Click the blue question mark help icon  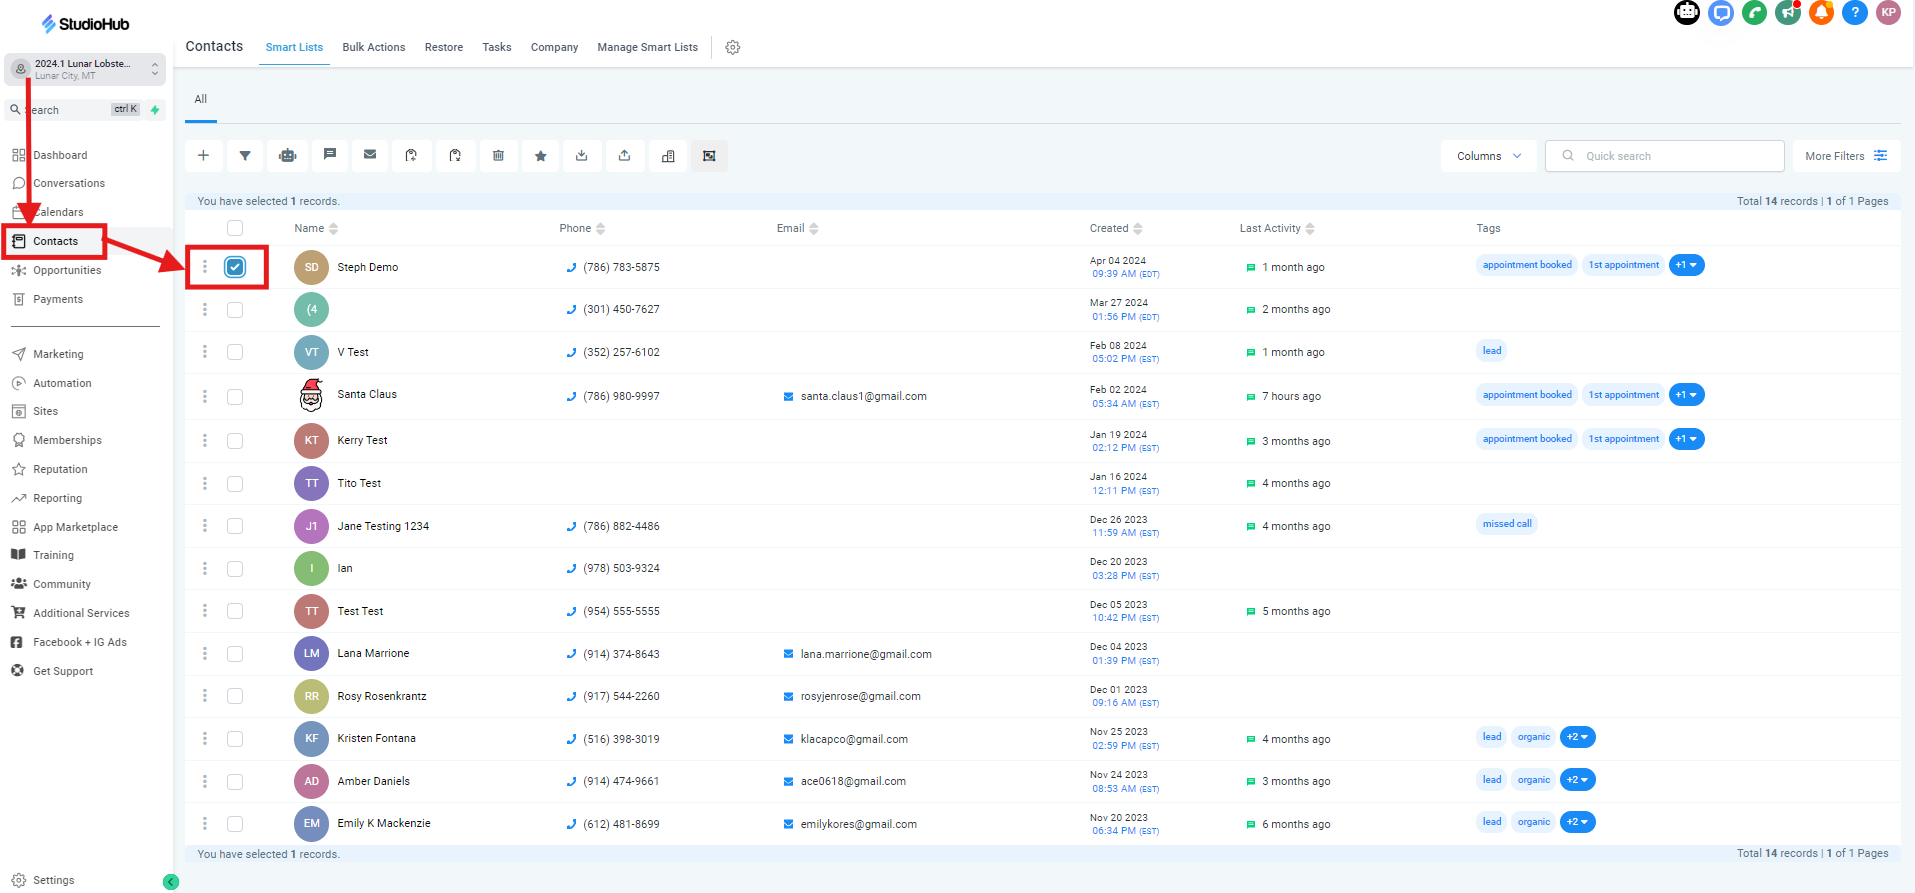(x=1855, y=13)
